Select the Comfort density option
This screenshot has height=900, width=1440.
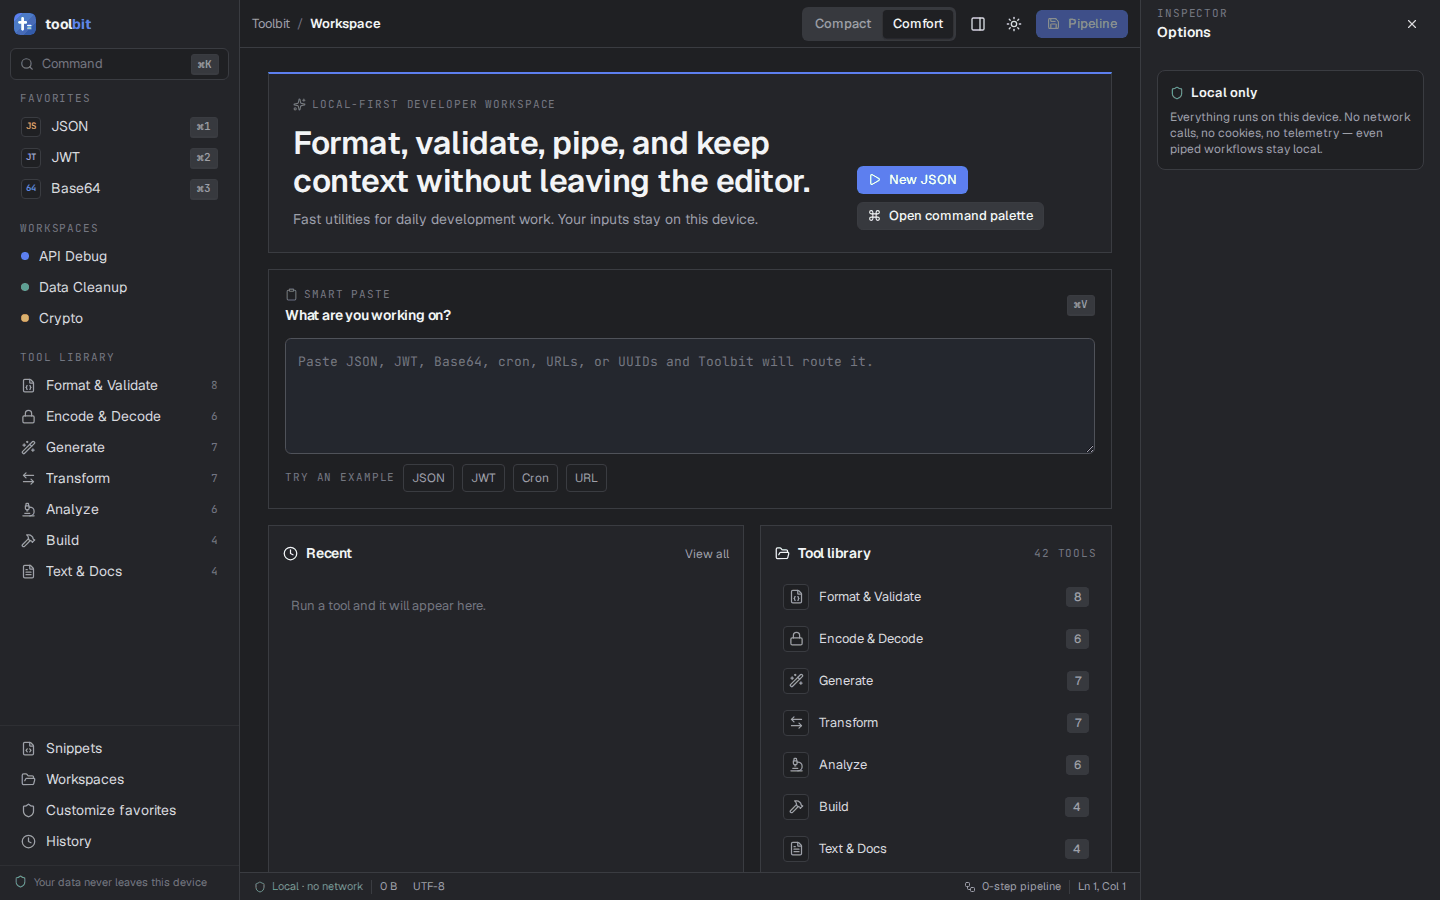(x=918, y=24)
